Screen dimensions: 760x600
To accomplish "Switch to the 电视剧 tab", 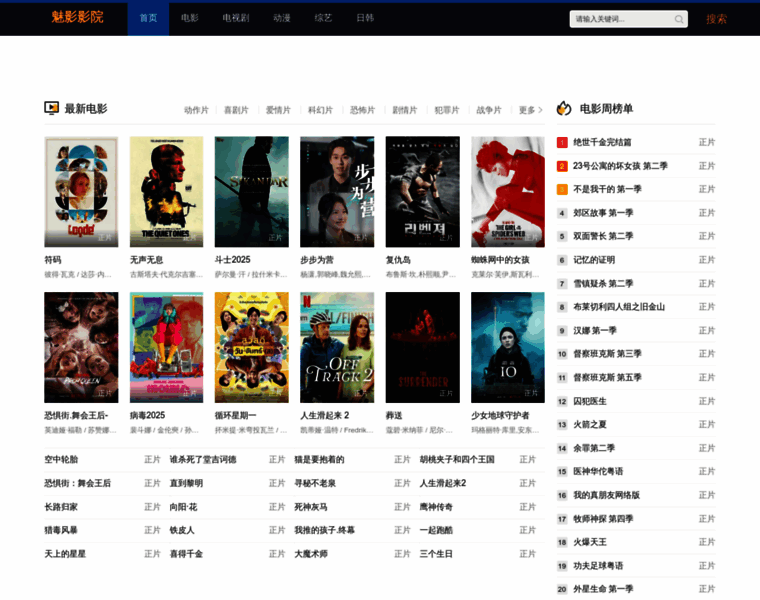I will (x=235, y=18).
